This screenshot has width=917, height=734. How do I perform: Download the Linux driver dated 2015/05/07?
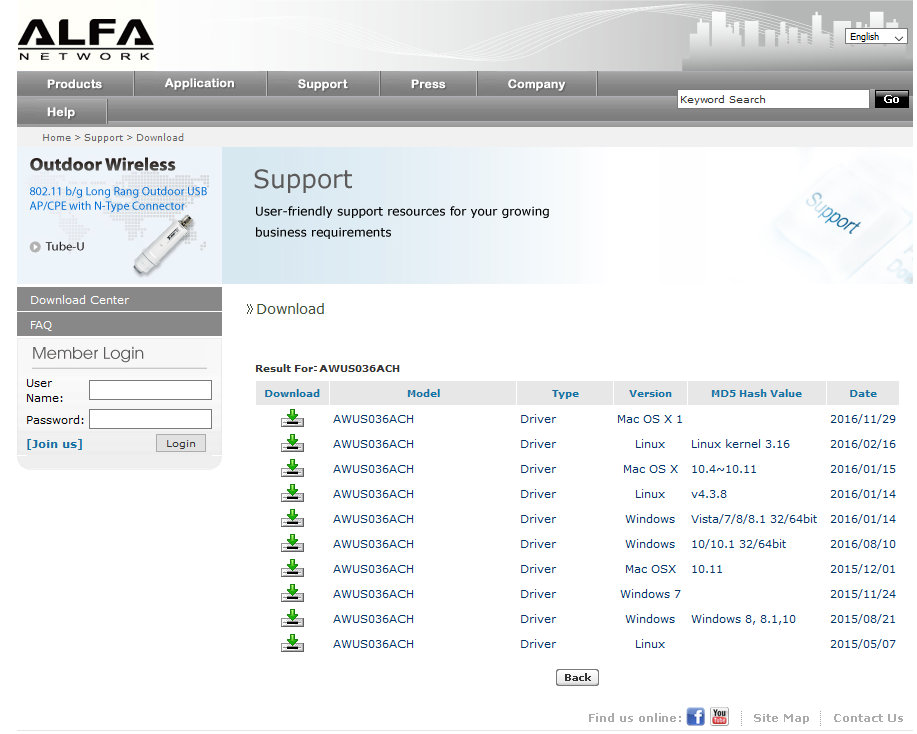click(292, 644)
